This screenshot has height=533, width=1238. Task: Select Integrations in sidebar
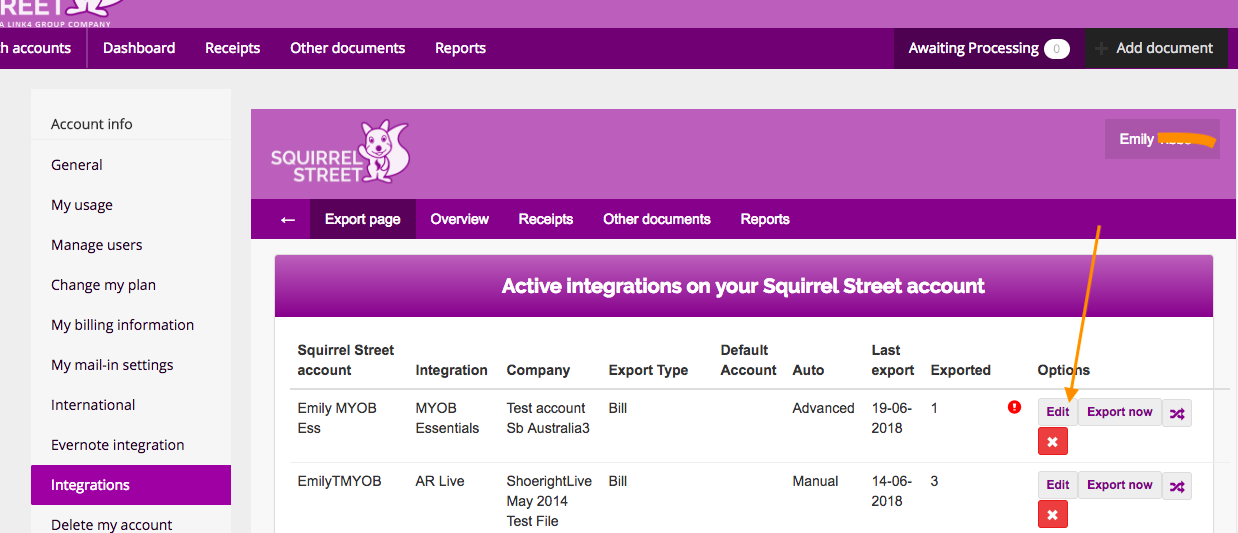tap(131, 485)
